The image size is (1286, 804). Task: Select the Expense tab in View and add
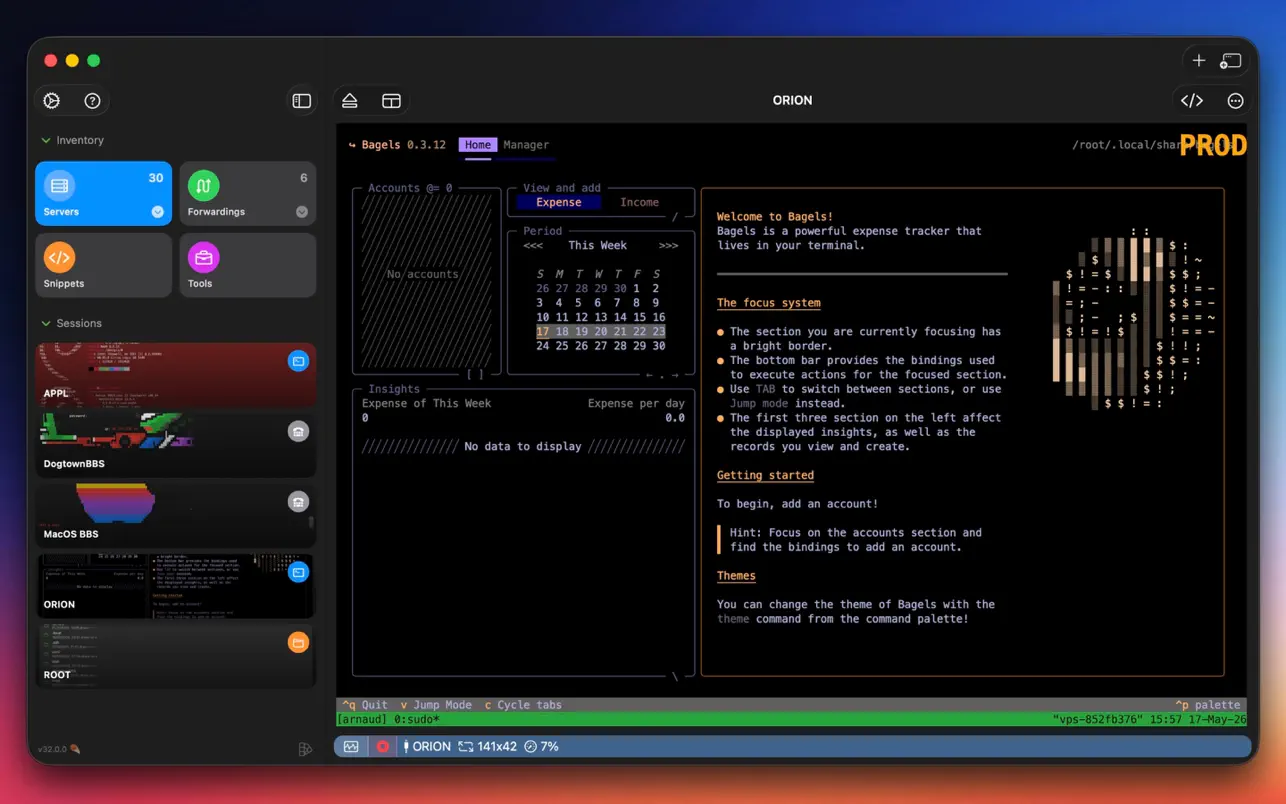point(558,202)
